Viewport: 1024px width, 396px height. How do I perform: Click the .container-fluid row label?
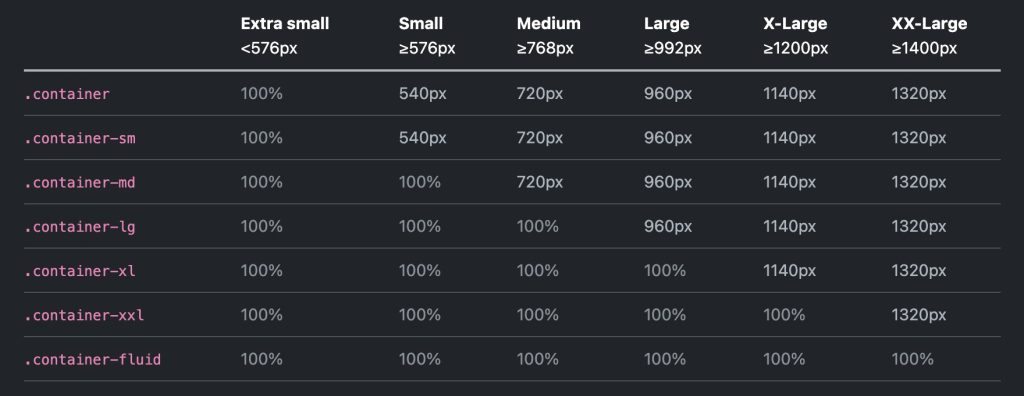pos(93,359)
